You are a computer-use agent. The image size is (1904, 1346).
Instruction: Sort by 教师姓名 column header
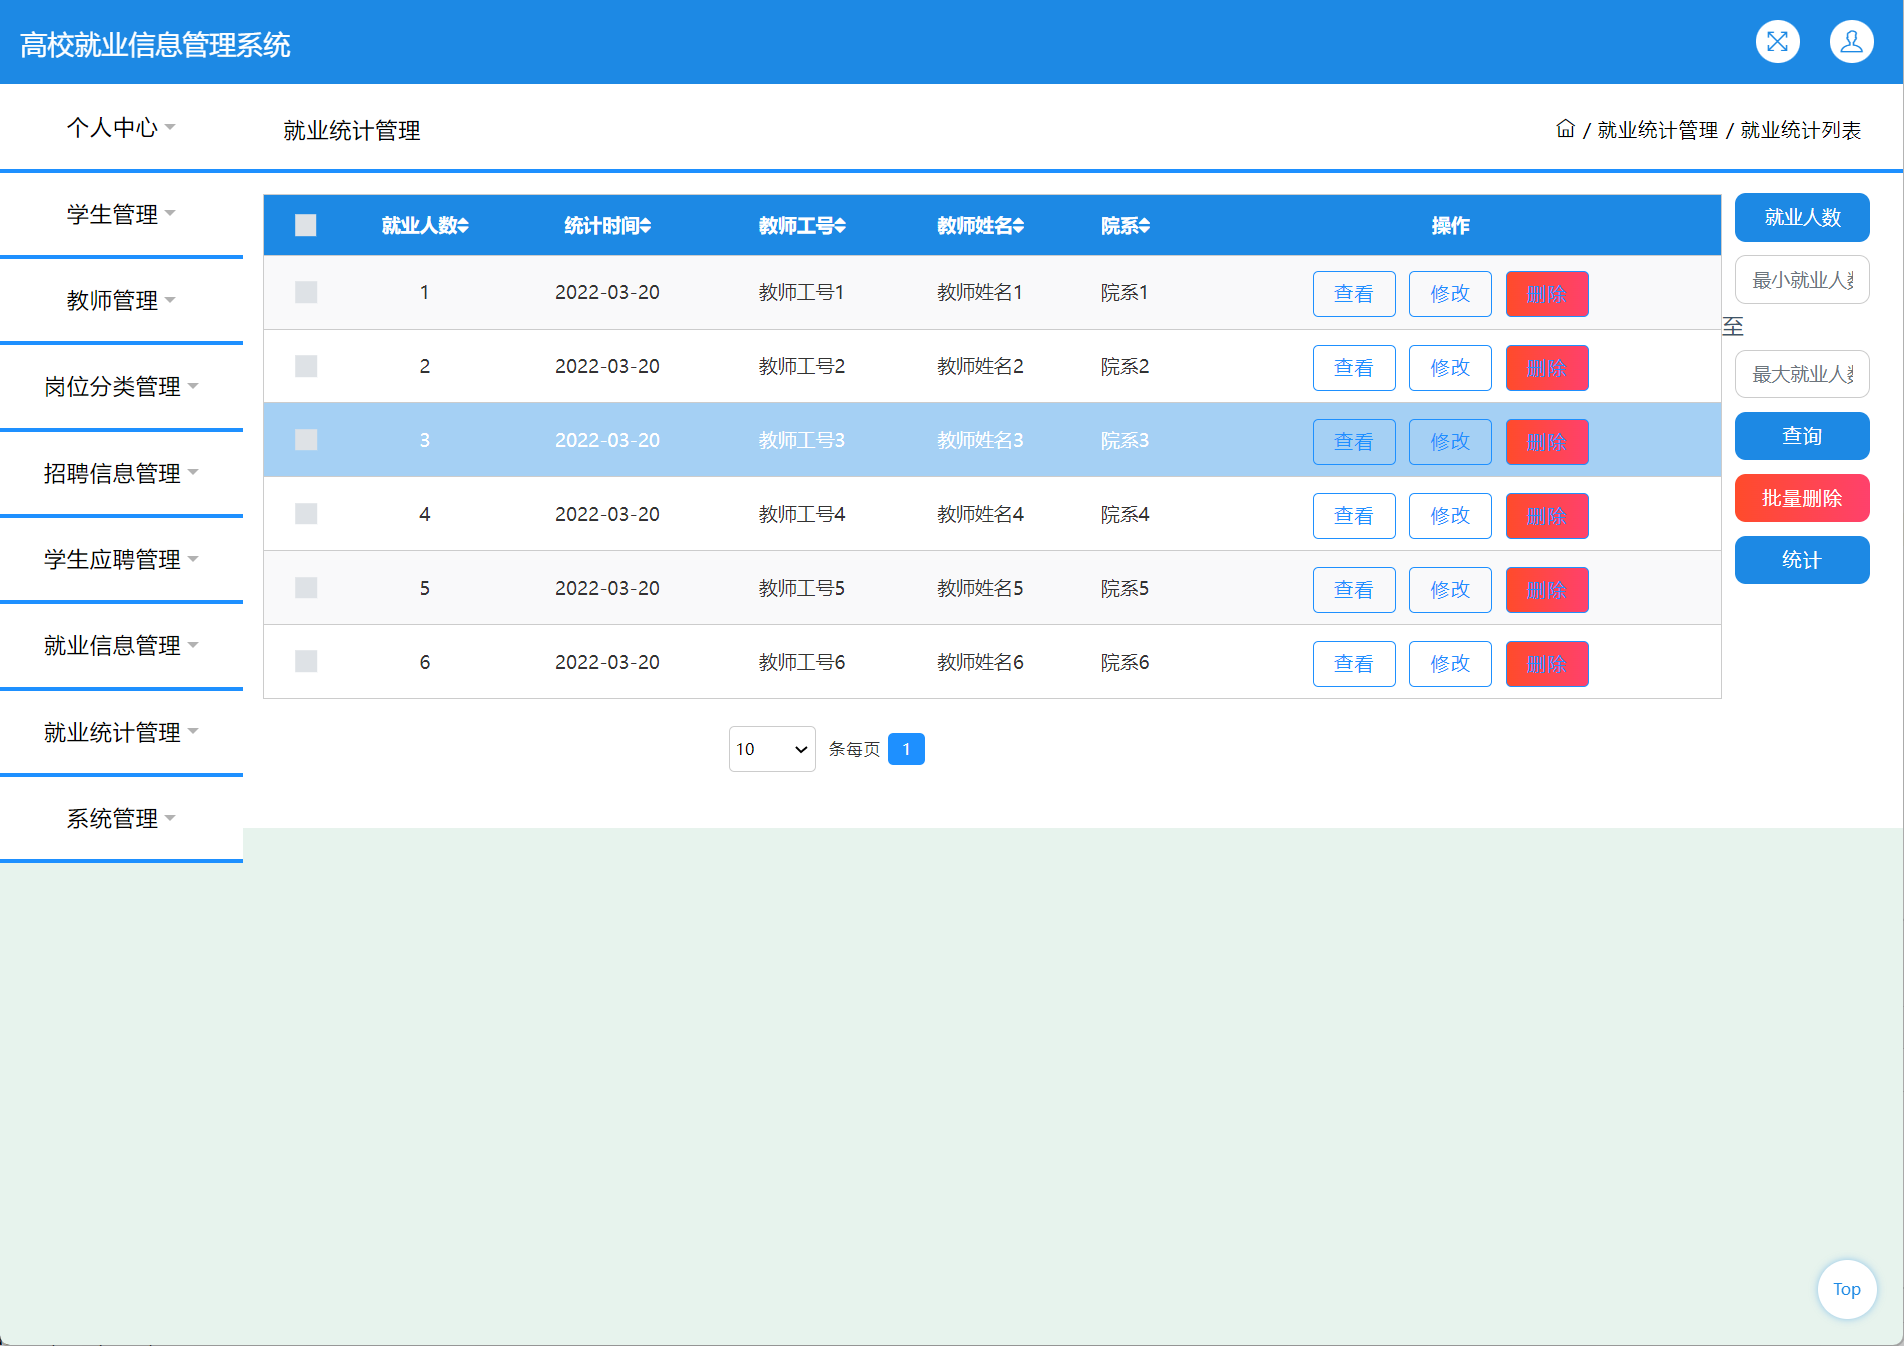click(x=980, y=226)
